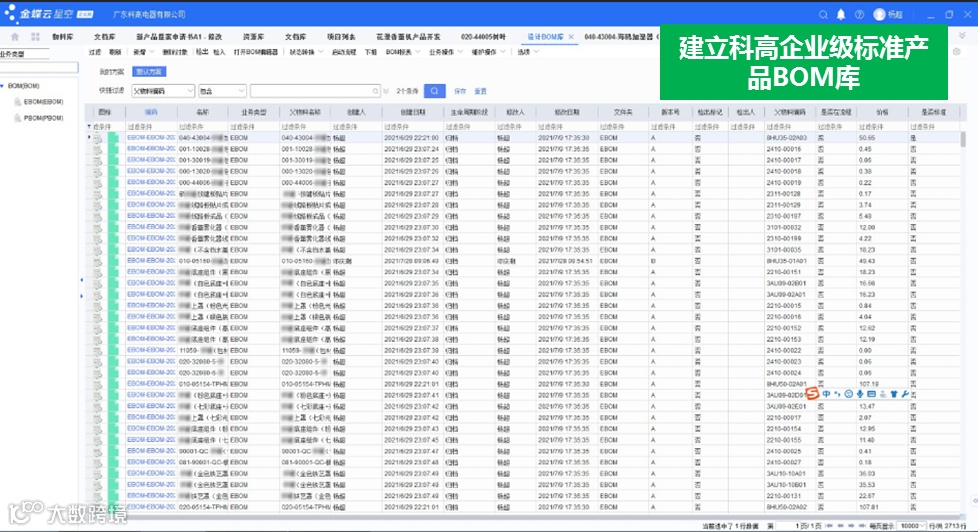Screen dimensions: 978x532
Task: Select the 默认方案 scheme button
Action: click(x=148, y=72)
